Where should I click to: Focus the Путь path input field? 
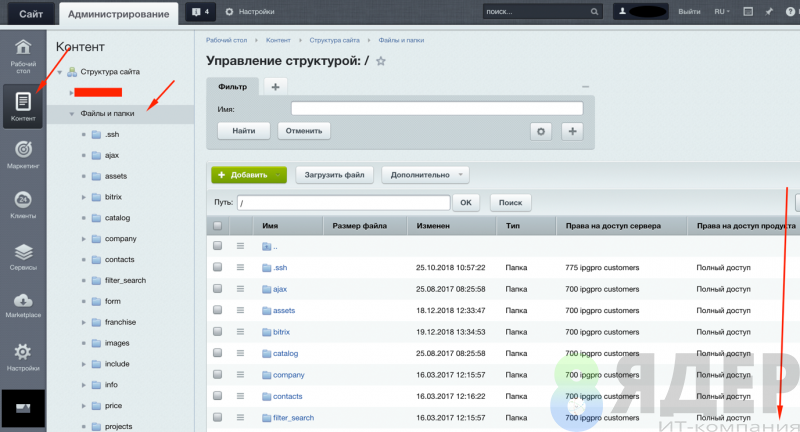coord(343,202)
